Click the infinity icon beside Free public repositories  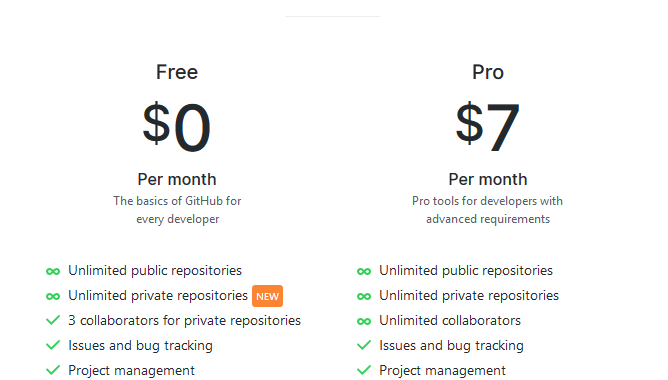[x=53, y=271]
